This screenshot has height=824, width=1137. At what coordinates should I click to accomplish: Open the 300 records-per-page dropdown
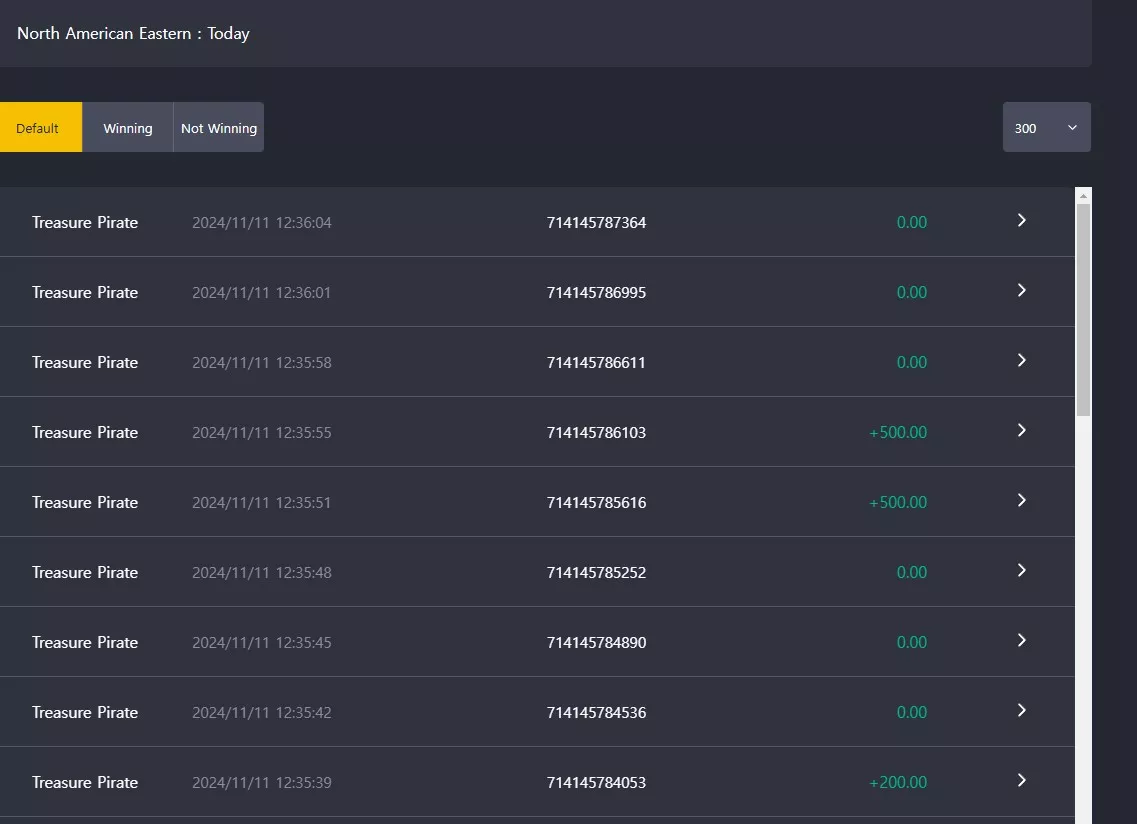[x=1046, y=128]
